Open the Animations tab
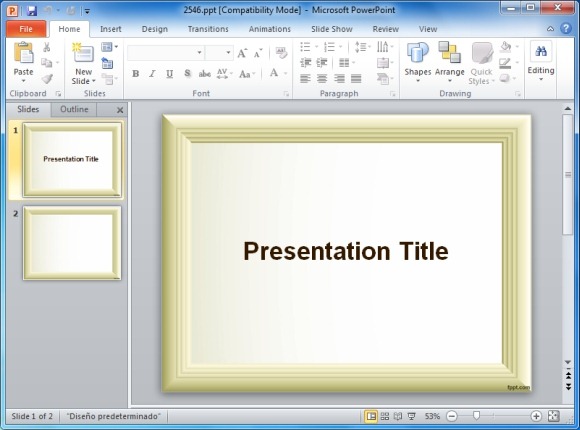The height and width of the screenshot is (430, 580). [x=270, y=29]
